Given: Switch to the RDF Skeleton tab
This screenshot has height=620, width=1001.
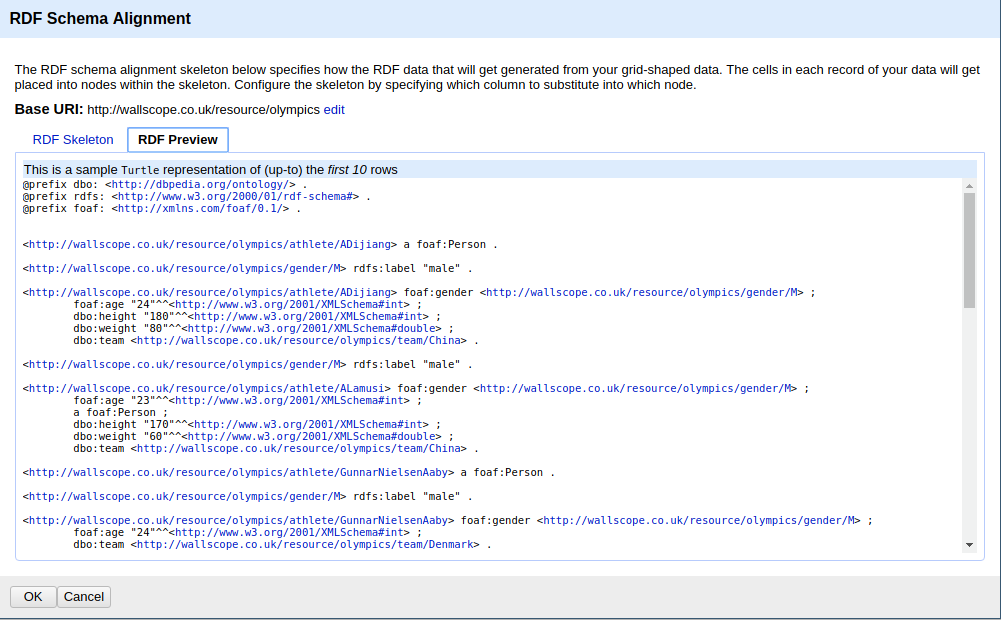Looking at the screenshot, I should 72,140.
